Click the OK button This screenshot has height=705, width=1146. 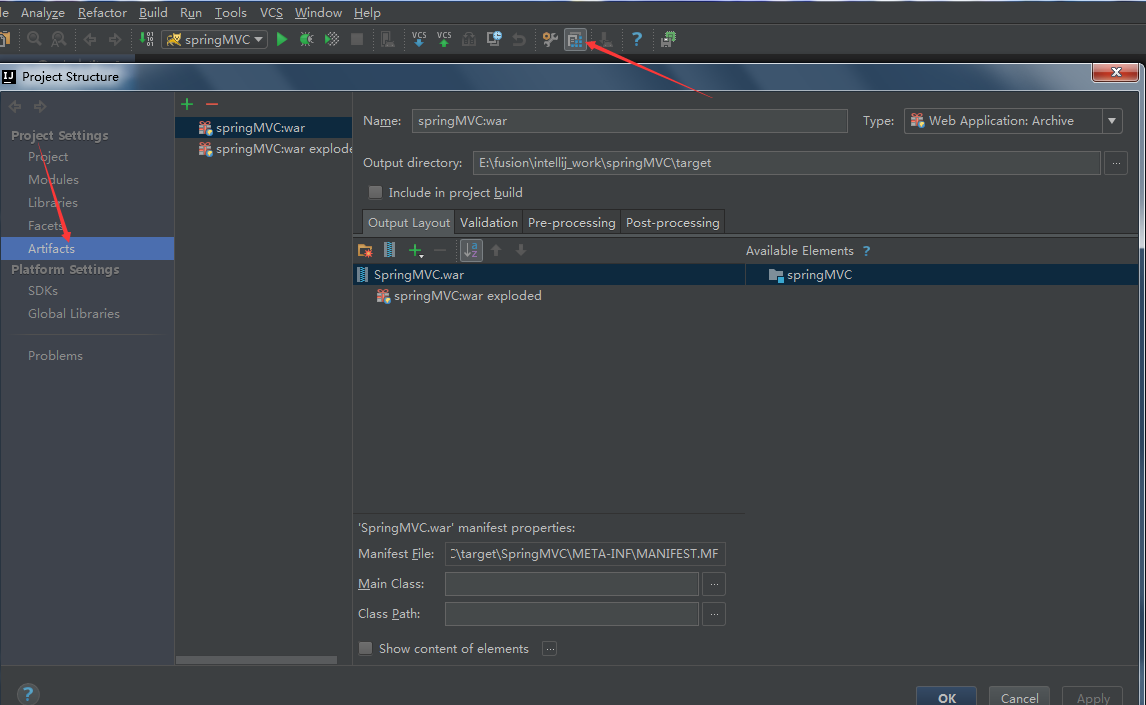947,698
